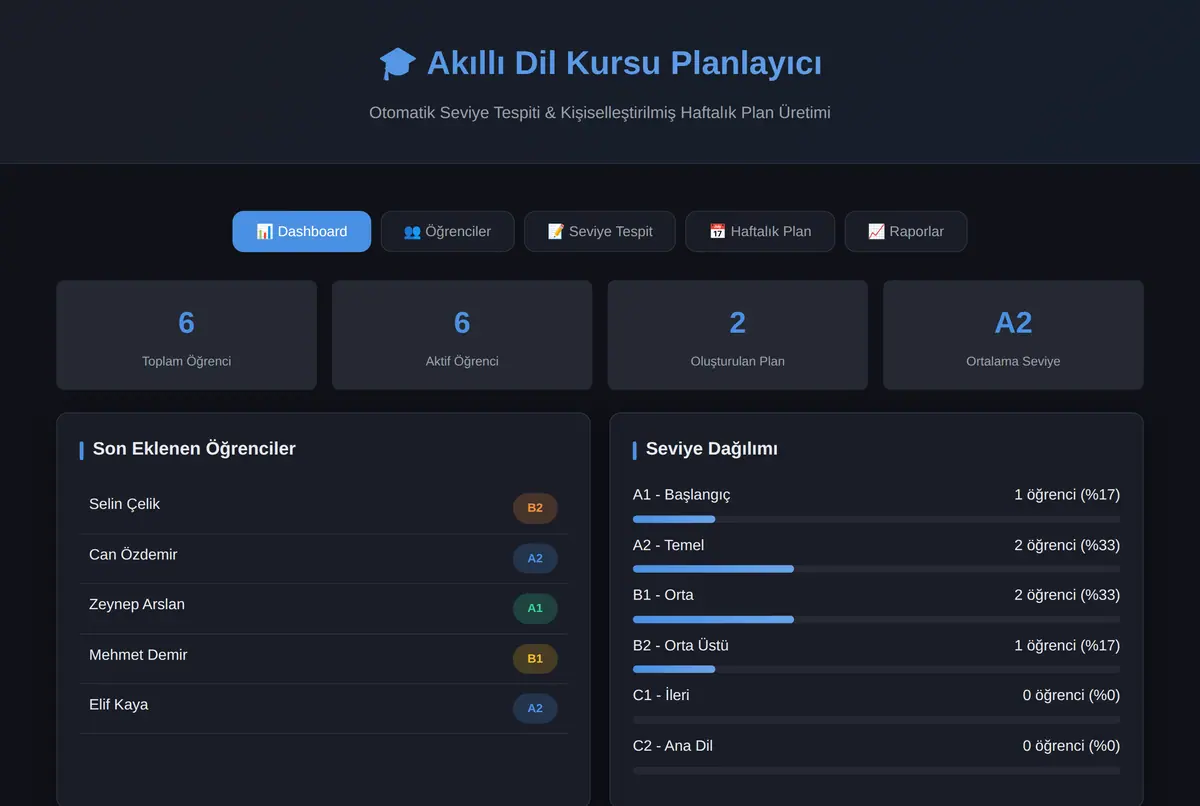This screenshot has width=1200, height=806.
Task: Switch to the Öğrenciler tab
Action: 447,231
